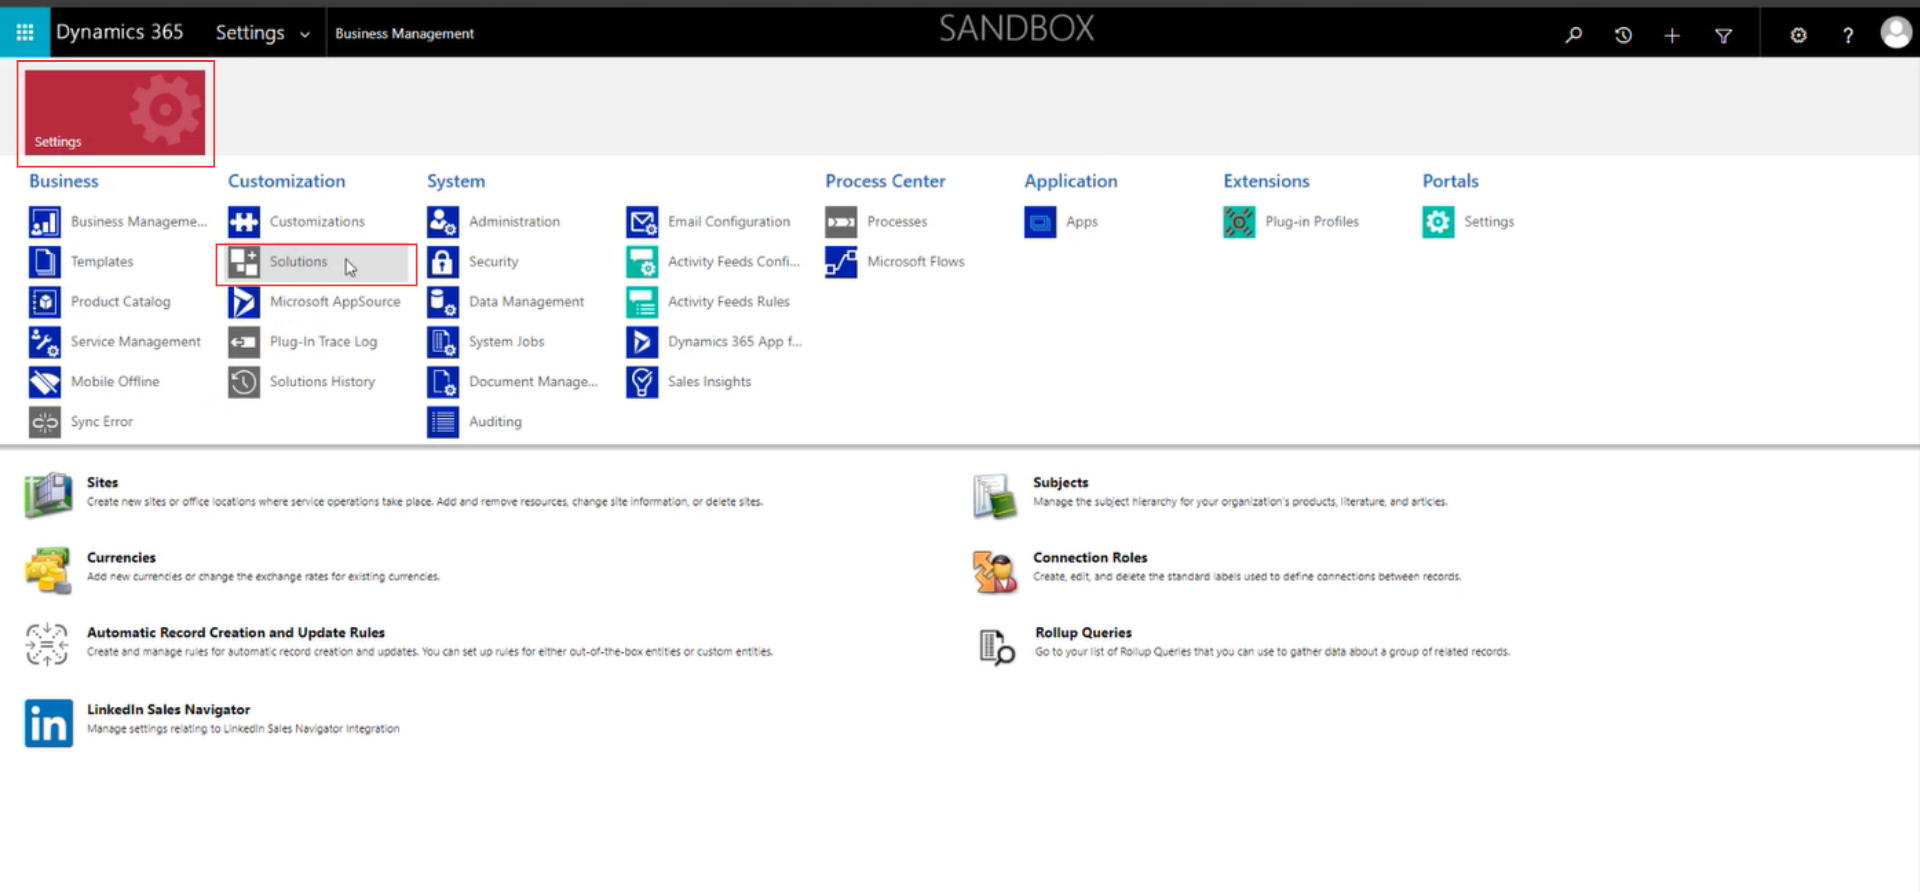Click the Solutions History clock icon

pos(244,382)
